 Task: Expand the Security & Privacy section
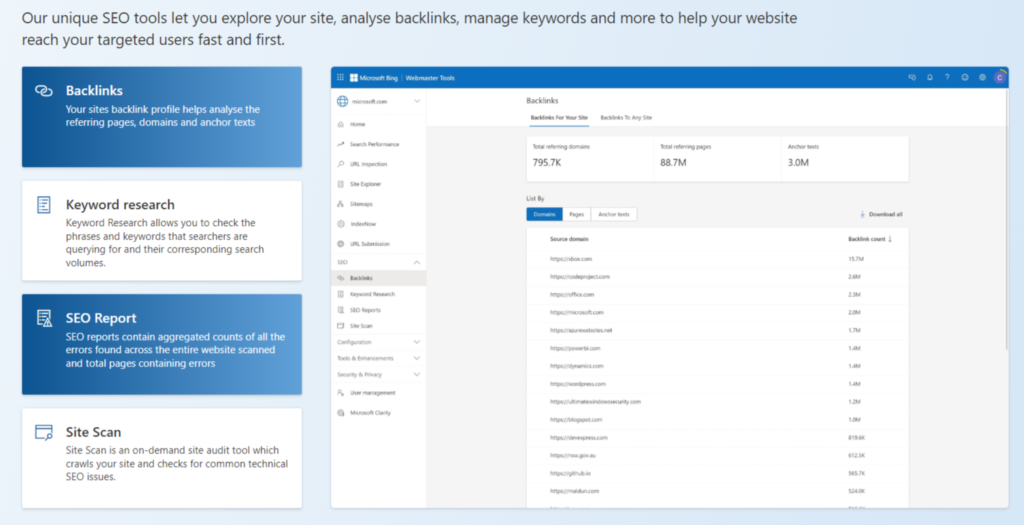pos(416,374)
